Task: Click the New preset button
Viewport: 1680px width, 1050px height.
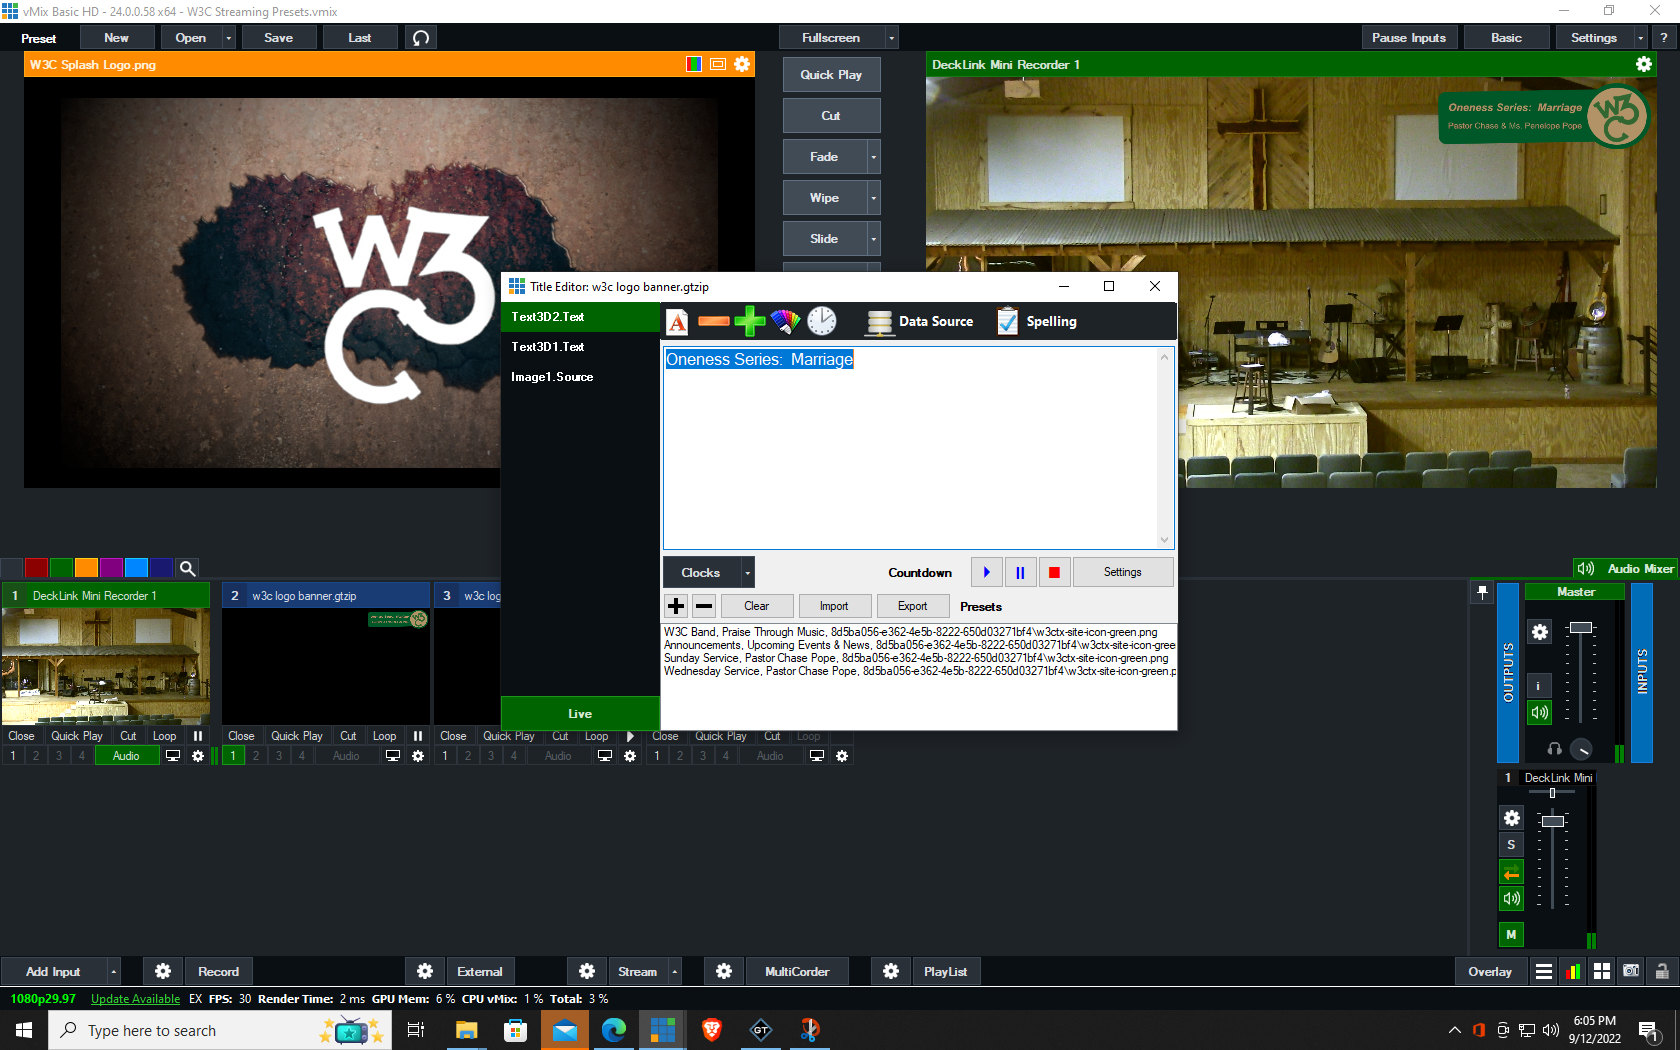Action: click(x=116, y=38)
